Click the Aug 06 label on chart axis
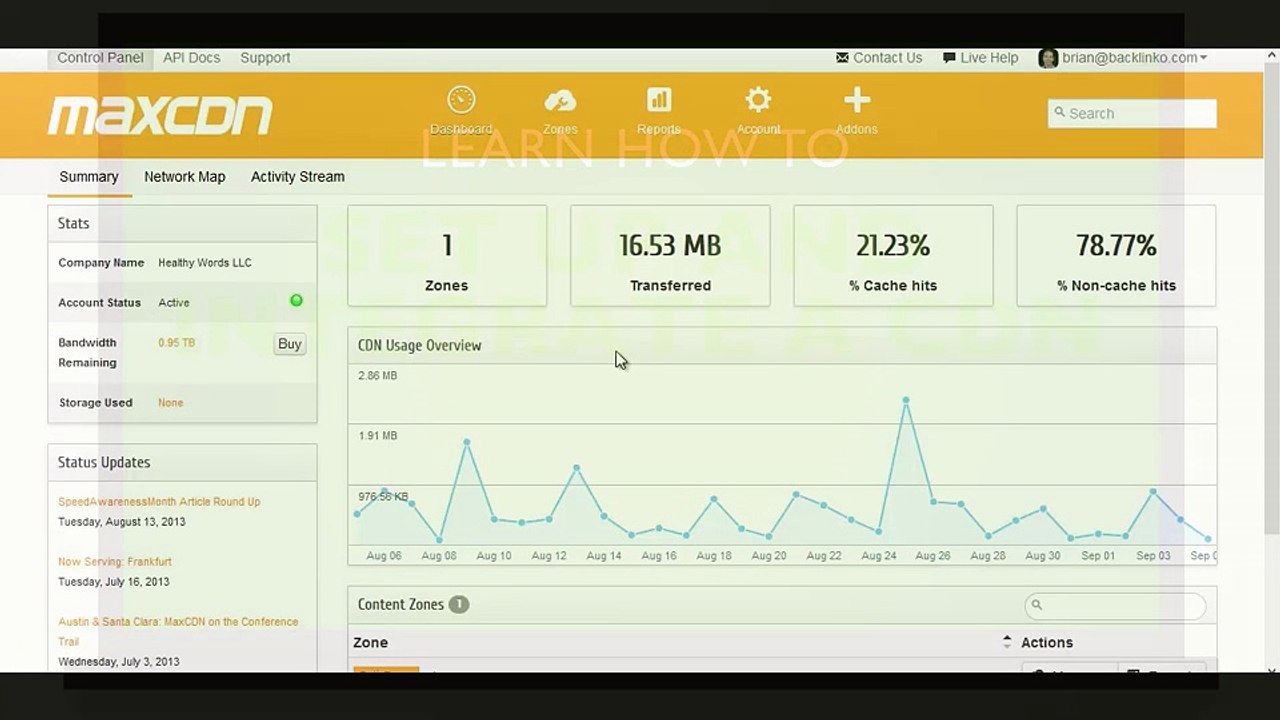 [x=384, y=556]
